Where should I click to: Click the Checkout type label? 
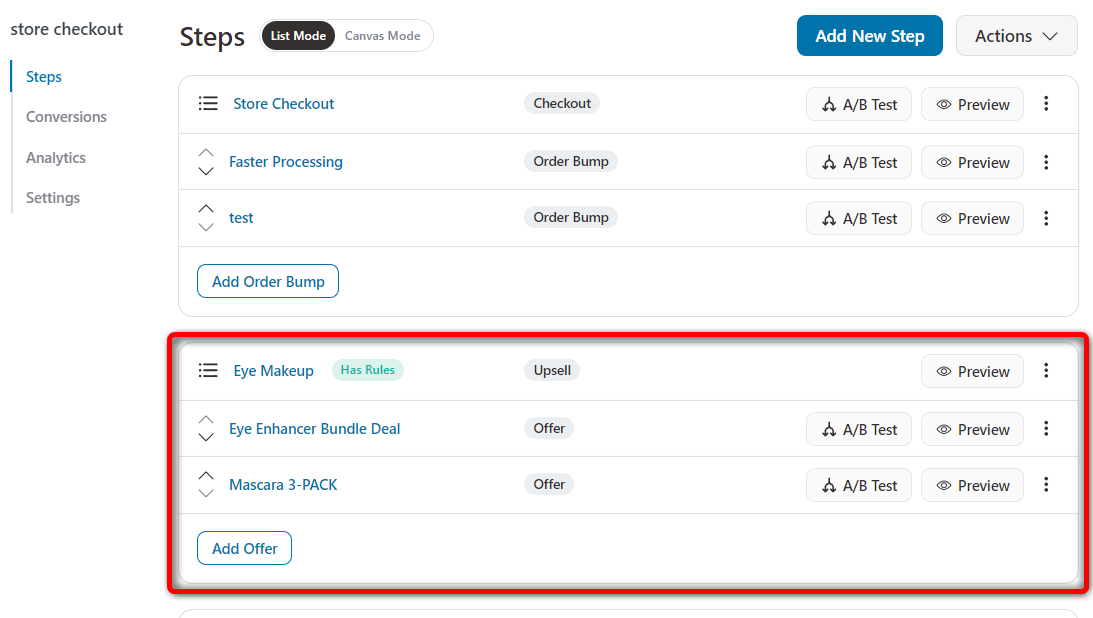[x=562, y=103]
